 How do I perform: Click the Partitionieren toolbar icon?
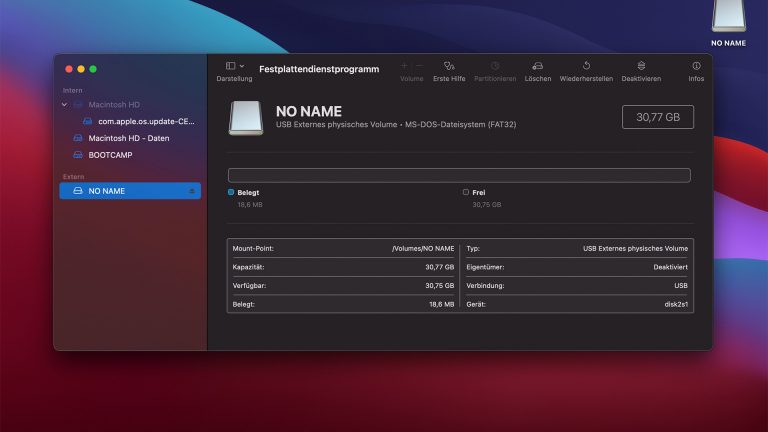(x=494, y=66)
